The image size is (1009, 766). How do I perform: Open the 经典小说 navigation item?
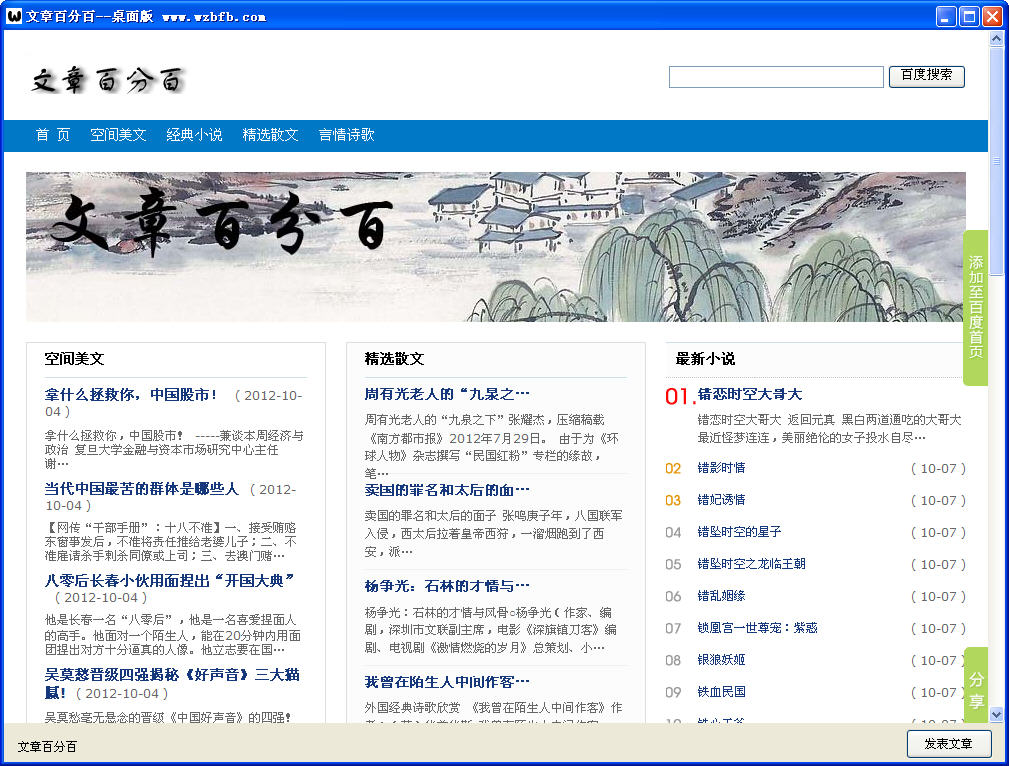click(x=194, y=135)
